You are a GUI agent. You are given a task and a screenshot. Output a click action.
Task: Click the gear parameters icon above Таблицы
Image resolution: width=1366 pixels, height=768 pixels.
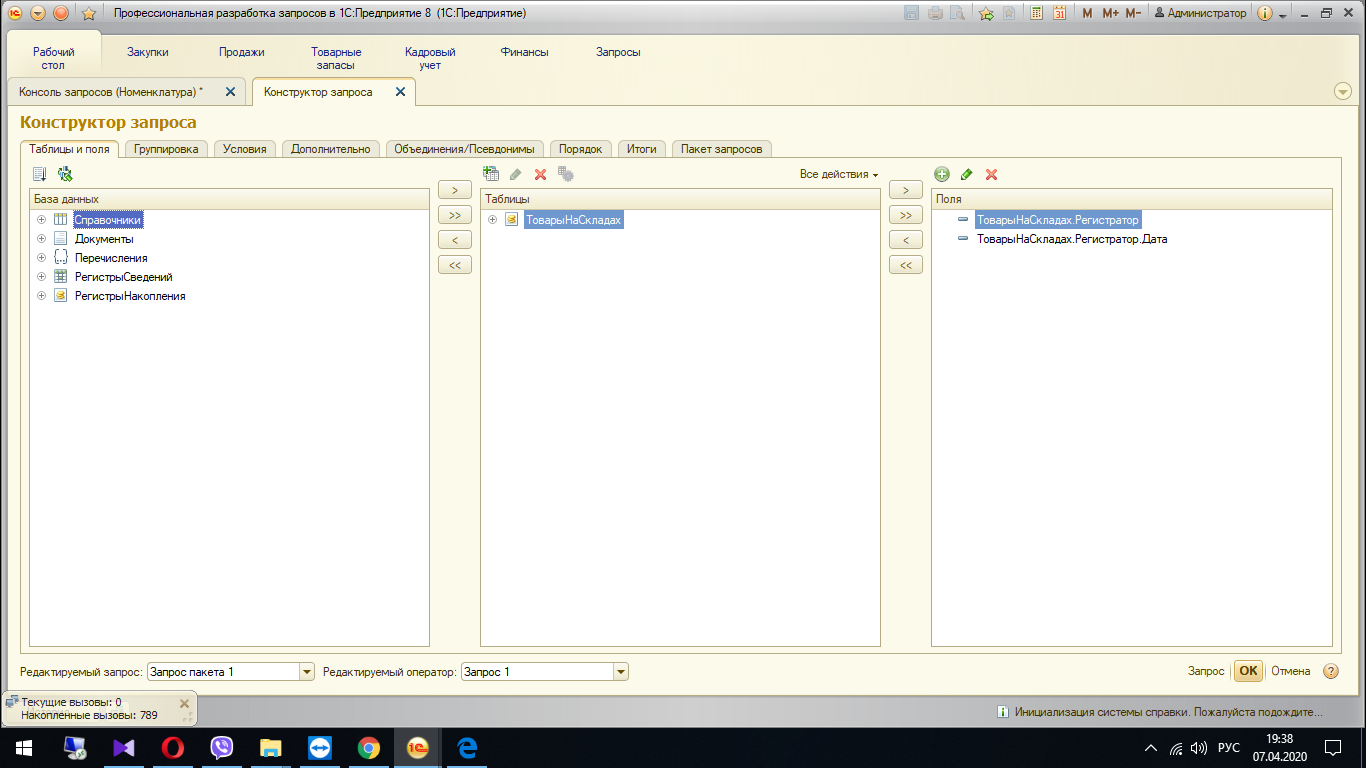(566, 174)
